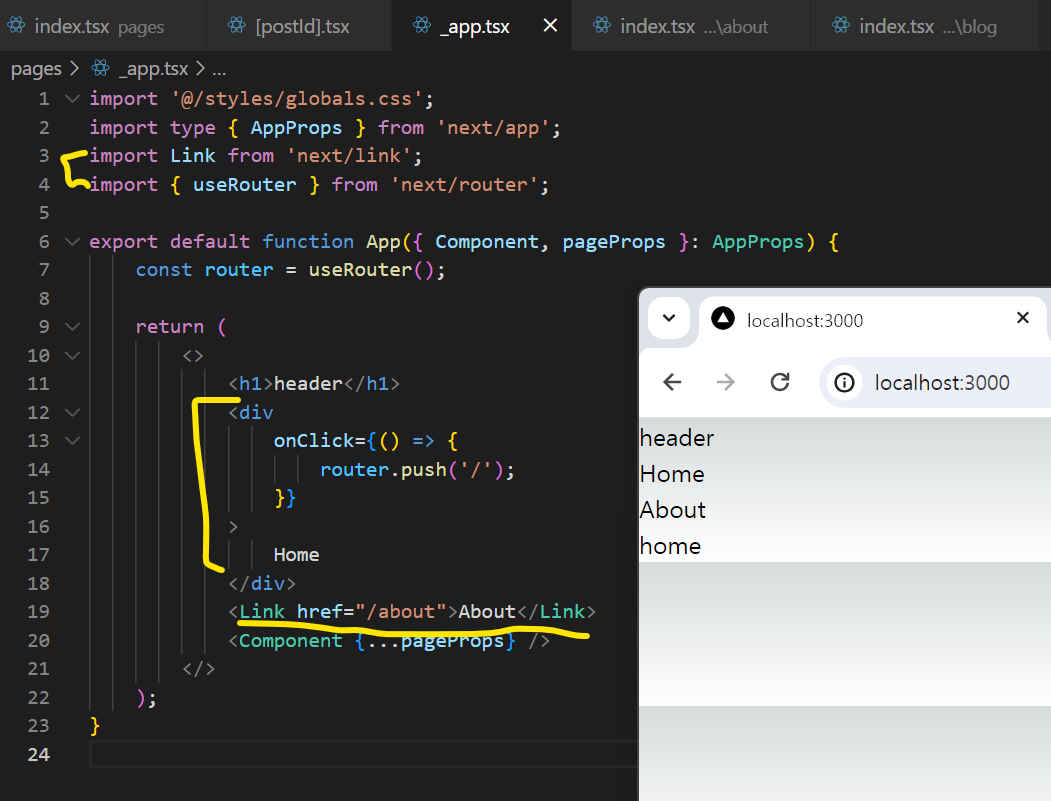Fold the App function at line 6
This screenshot has width=1051, height=801.
point(72,241)
